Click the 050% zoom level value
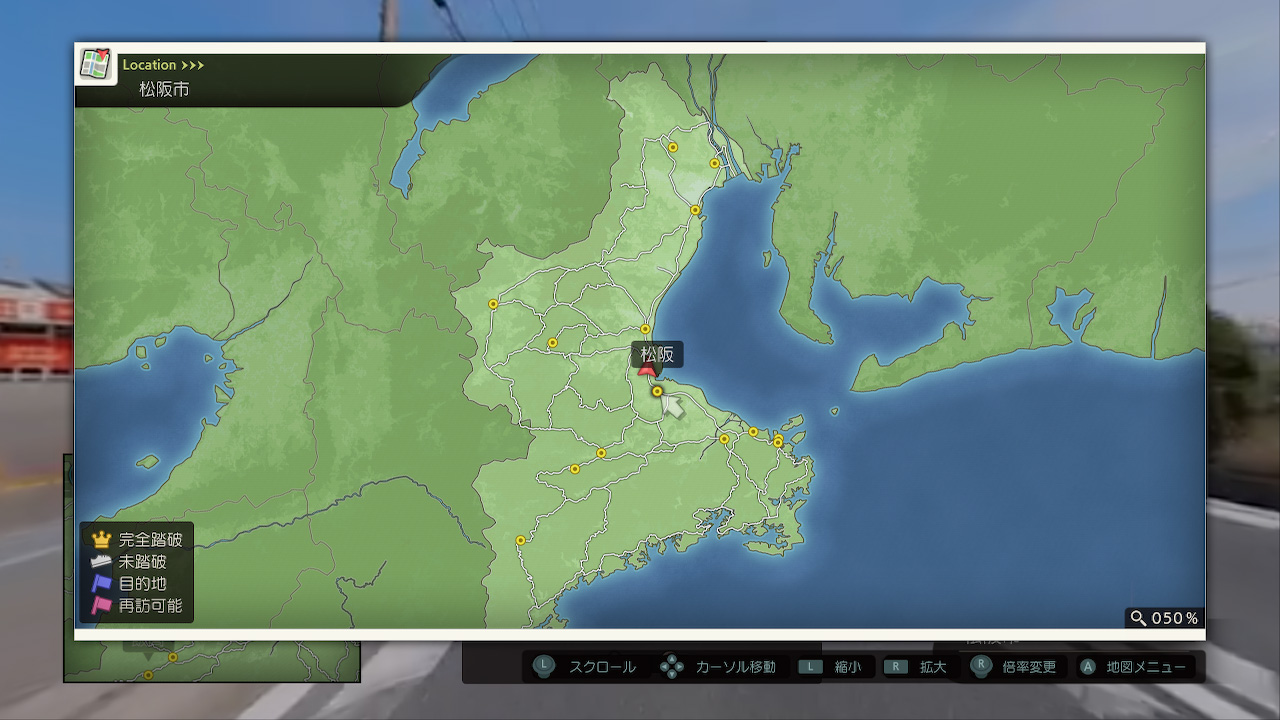Viewport: 1280px width, 720px height. pos(1175,618)
